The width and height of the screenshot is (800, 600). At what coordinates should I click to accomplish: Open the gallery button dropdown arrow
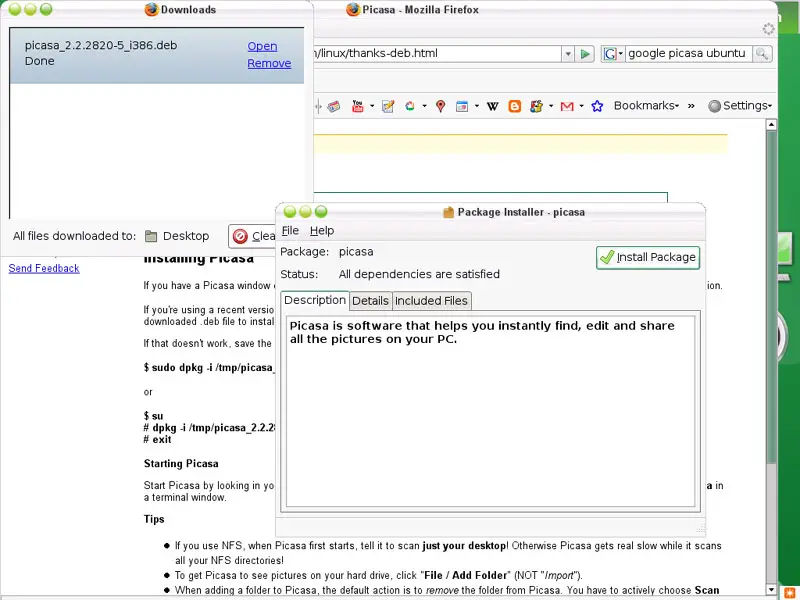tap(551, 106)
